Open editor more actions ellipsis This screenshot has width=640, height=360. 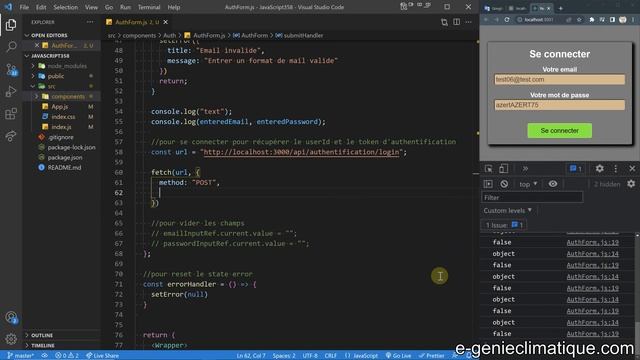click(469, 22)
